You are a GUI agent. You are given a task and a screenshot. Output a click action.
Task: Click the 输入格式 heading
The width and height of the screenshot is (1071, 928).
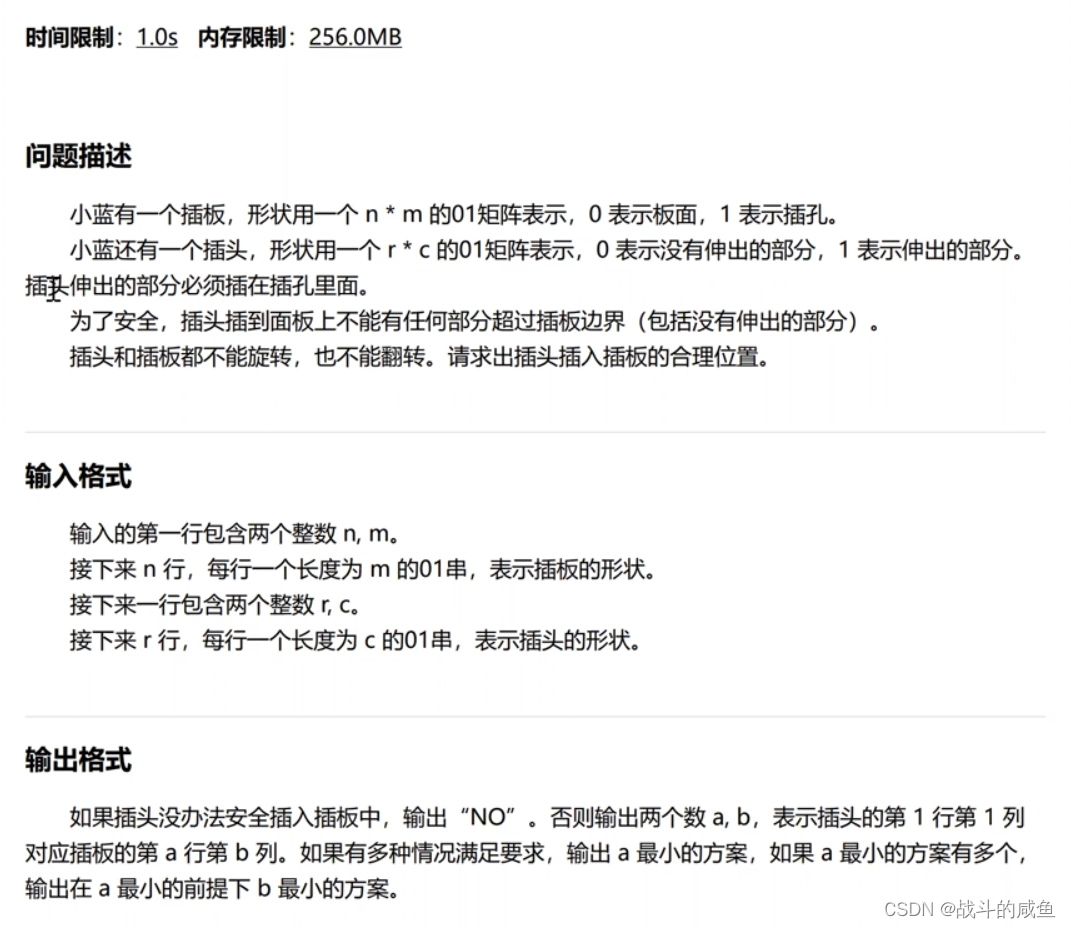pos(79,476)
